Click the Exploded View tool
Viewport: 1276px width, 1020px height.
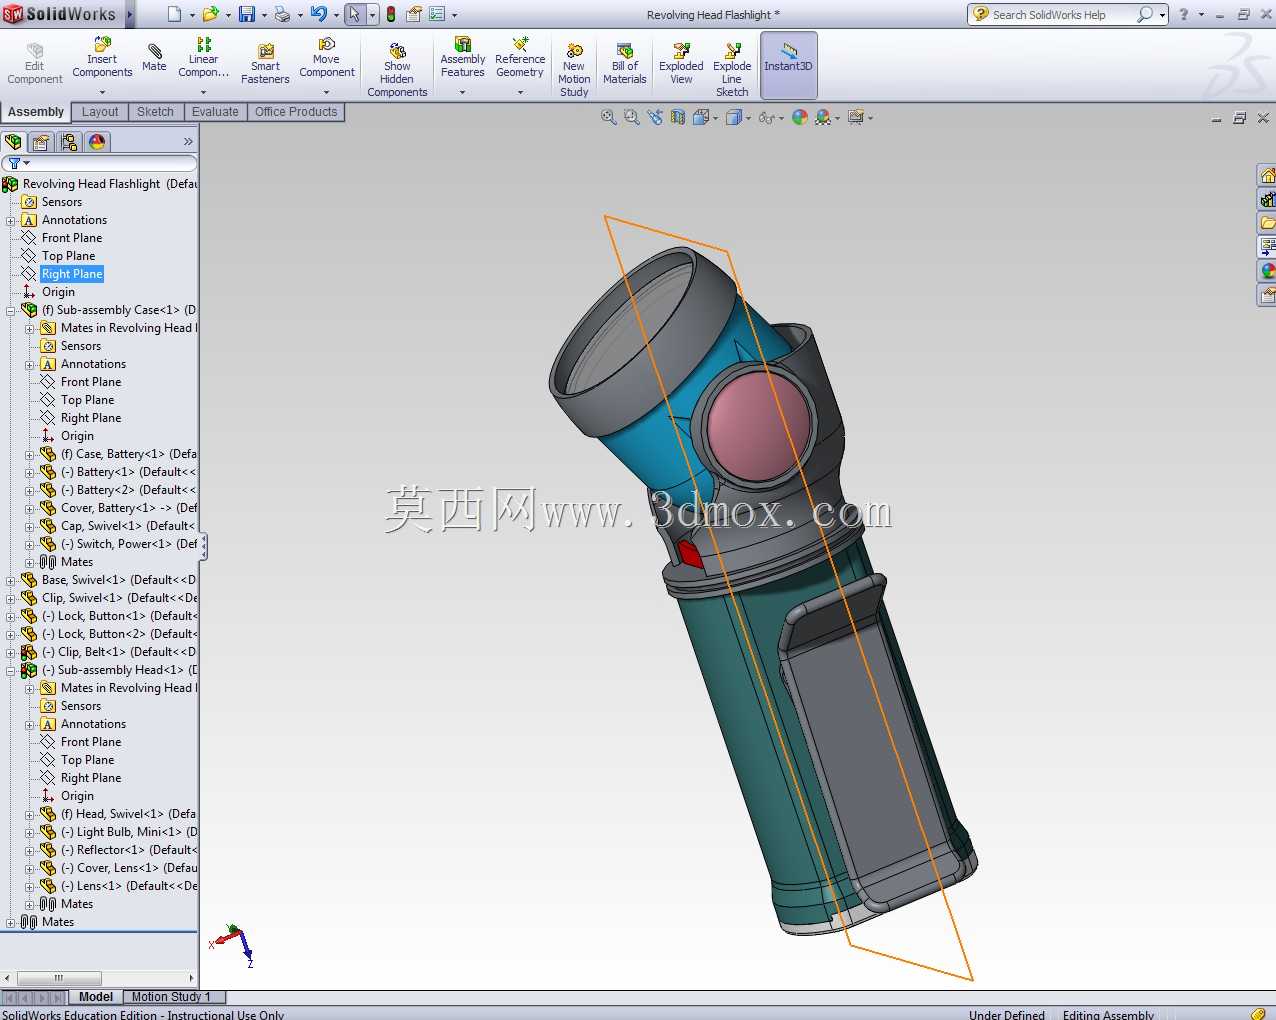click(681, 64)
